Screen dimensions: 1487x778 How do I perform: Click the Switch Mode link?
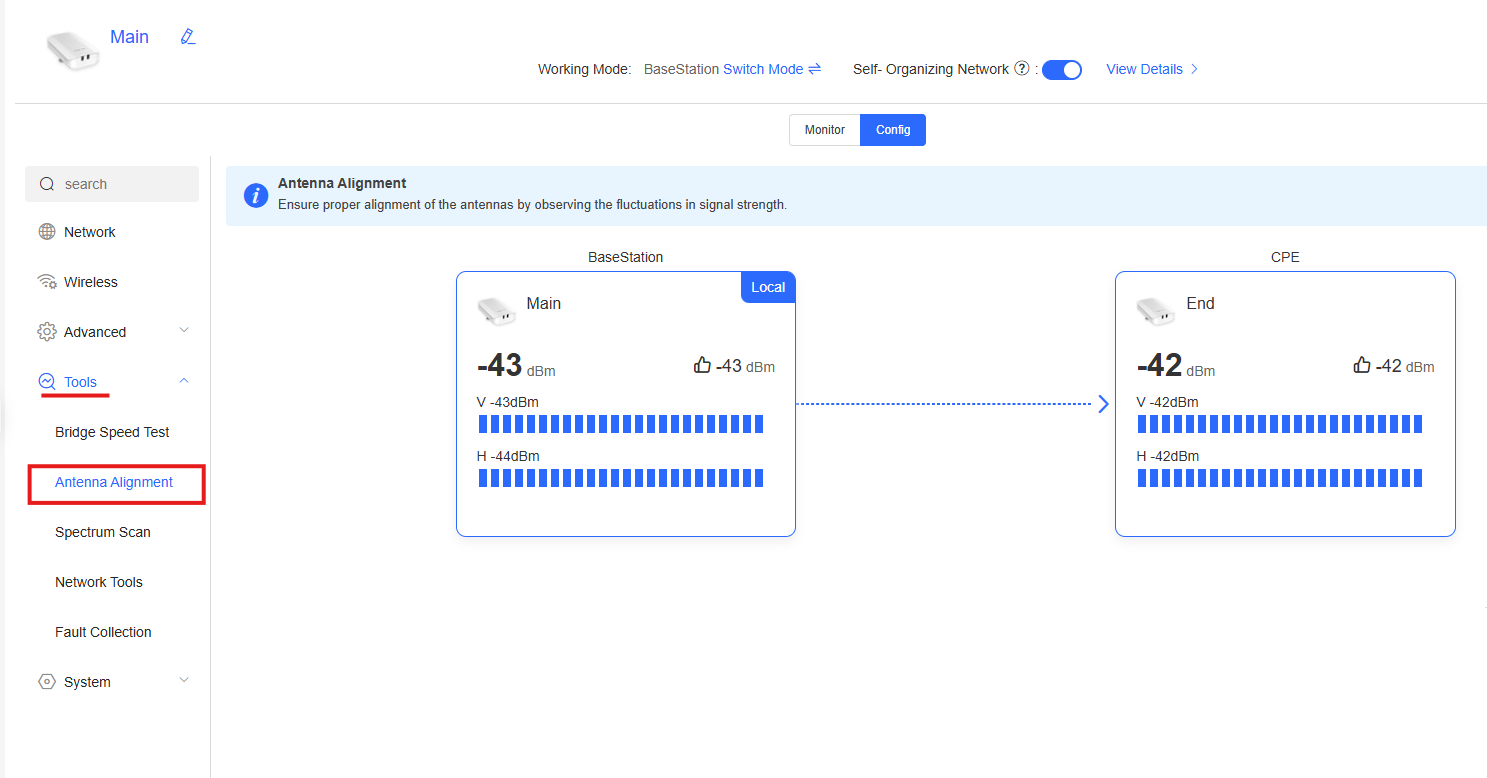tap(771, 69)
